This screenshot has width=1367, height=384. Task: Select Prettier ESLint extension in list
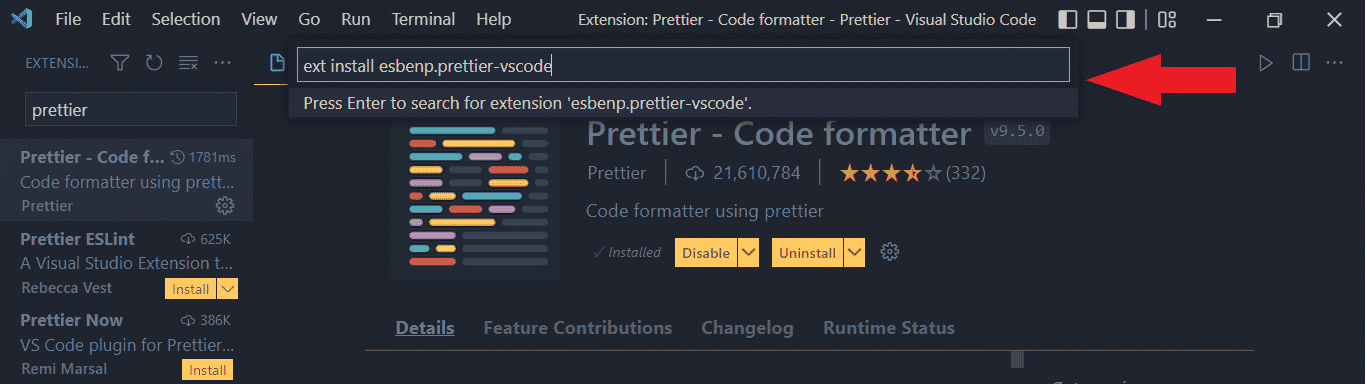click(x=127, y=262)
